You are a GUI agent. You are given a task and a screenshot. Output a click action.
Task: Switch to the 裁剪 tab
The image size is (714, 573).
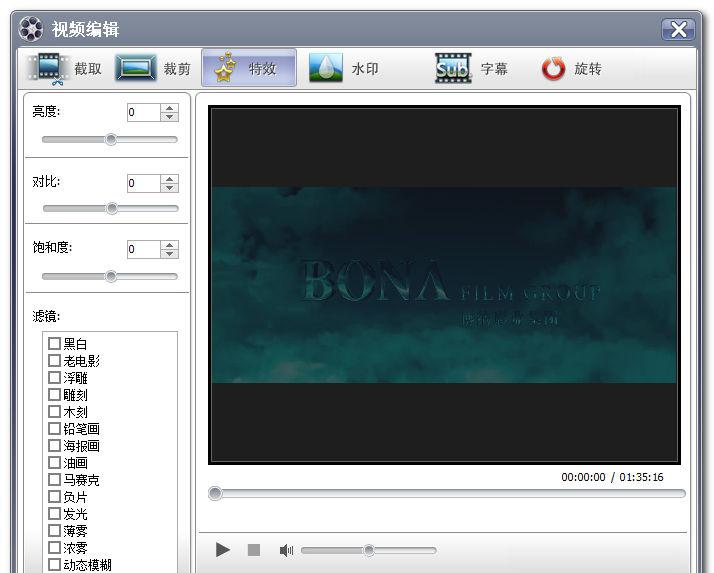153,69
